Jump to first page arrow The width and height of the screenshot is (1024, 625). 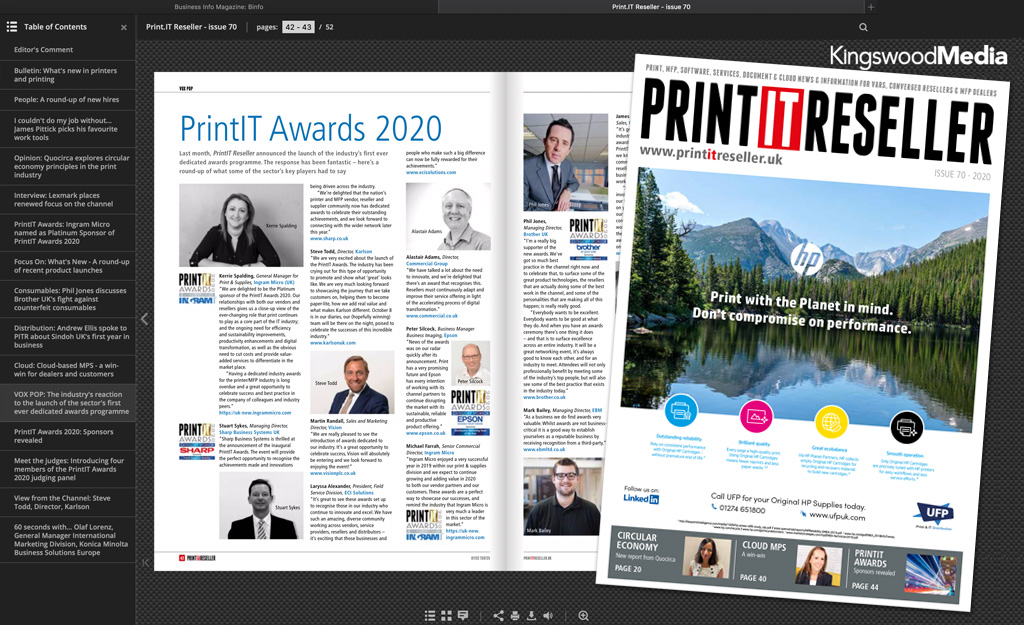tap(145, 562)
